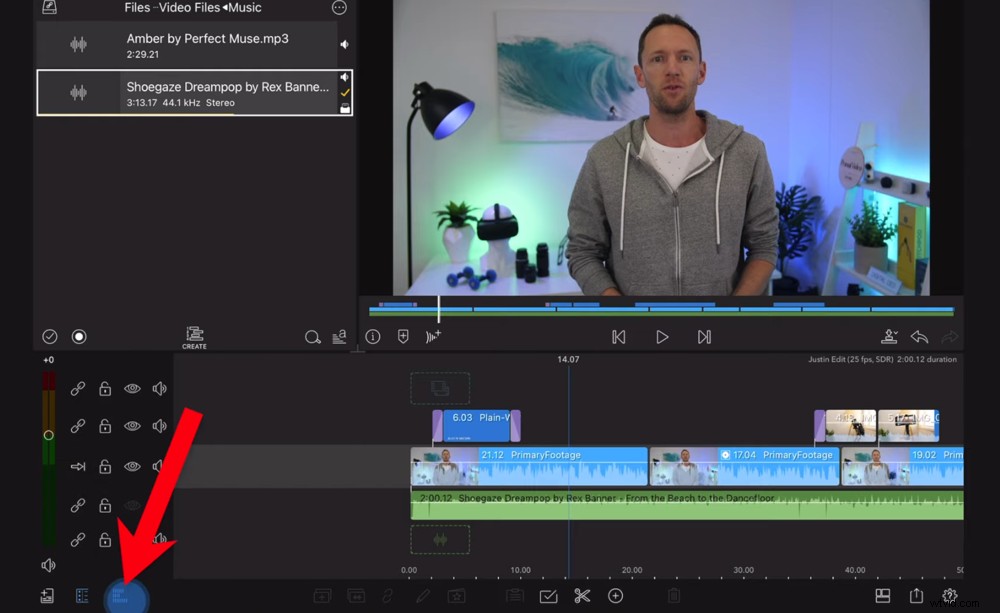The height and width of the screenshot is (613, 1000).
Task: Tap the add marker icon
Action: click(x=403, y=337)
